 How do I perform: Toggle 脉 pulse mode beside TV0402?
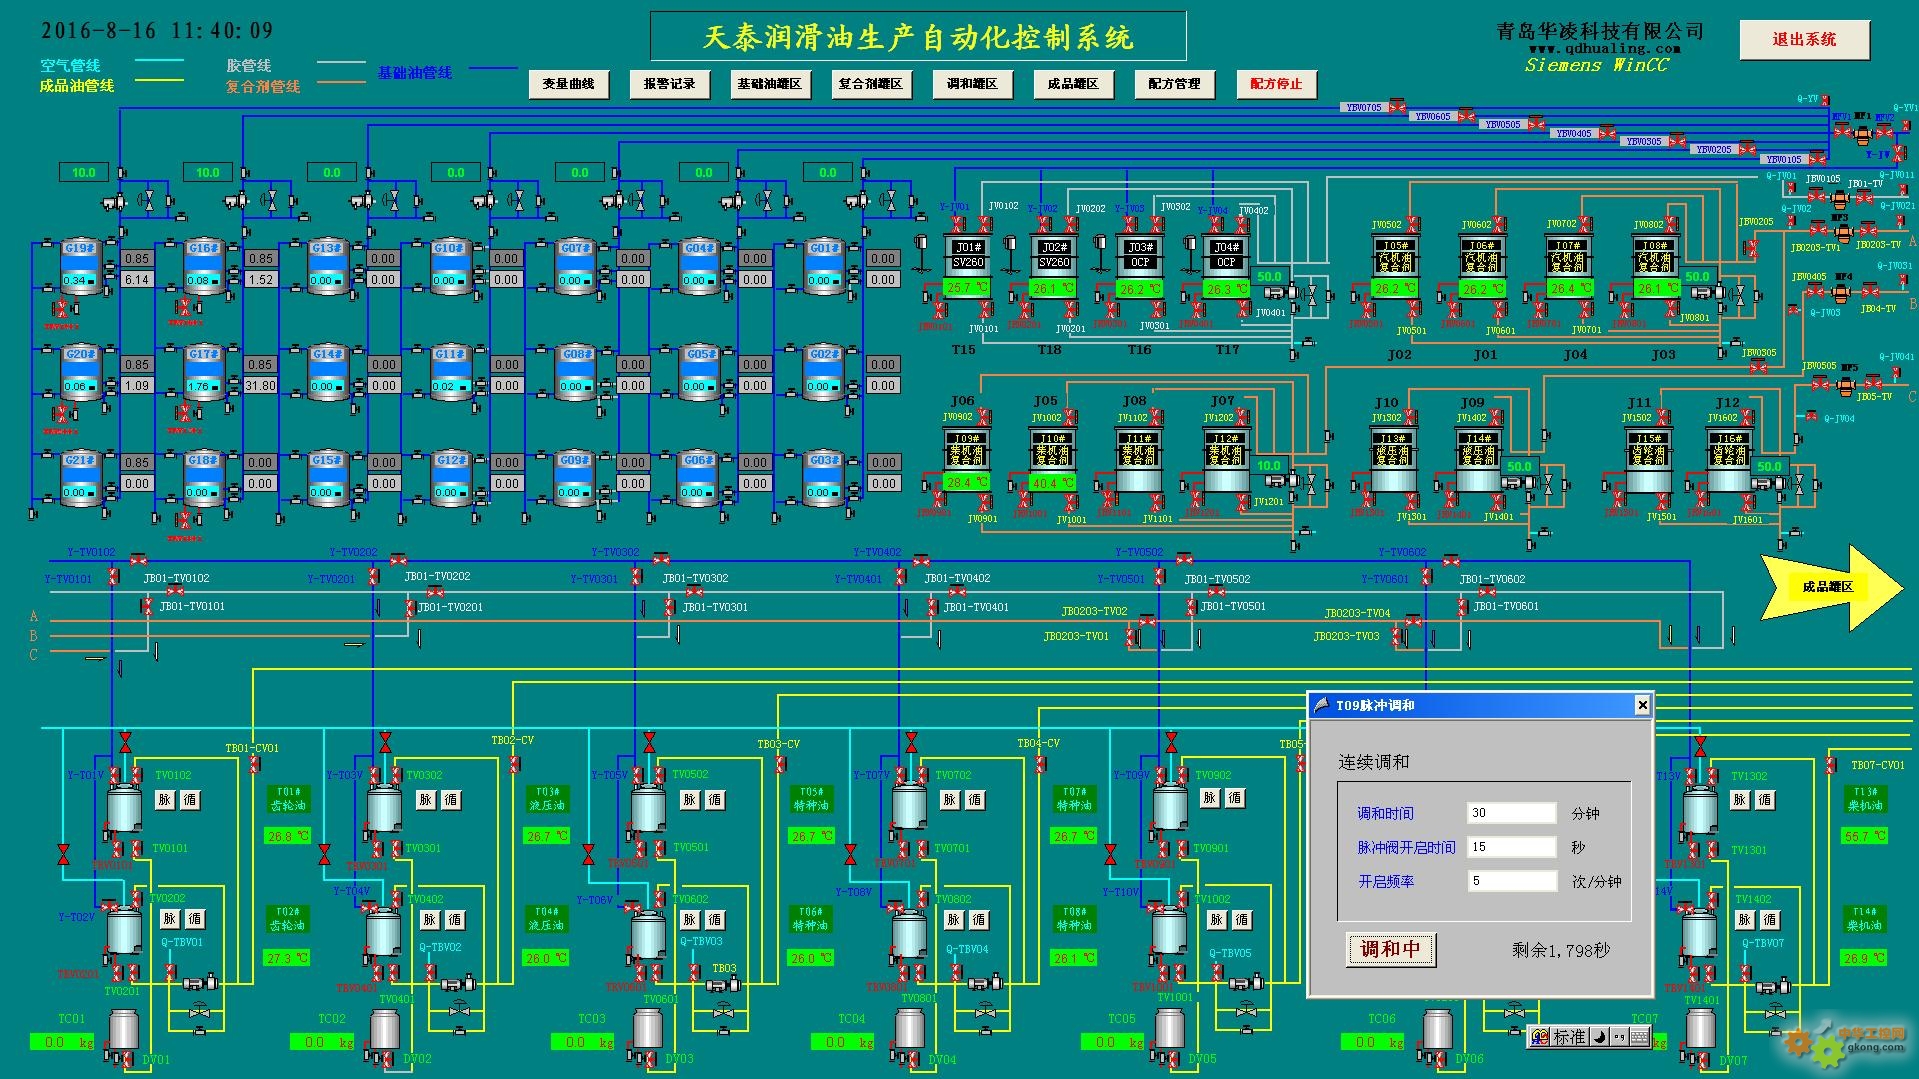(430, 920)
